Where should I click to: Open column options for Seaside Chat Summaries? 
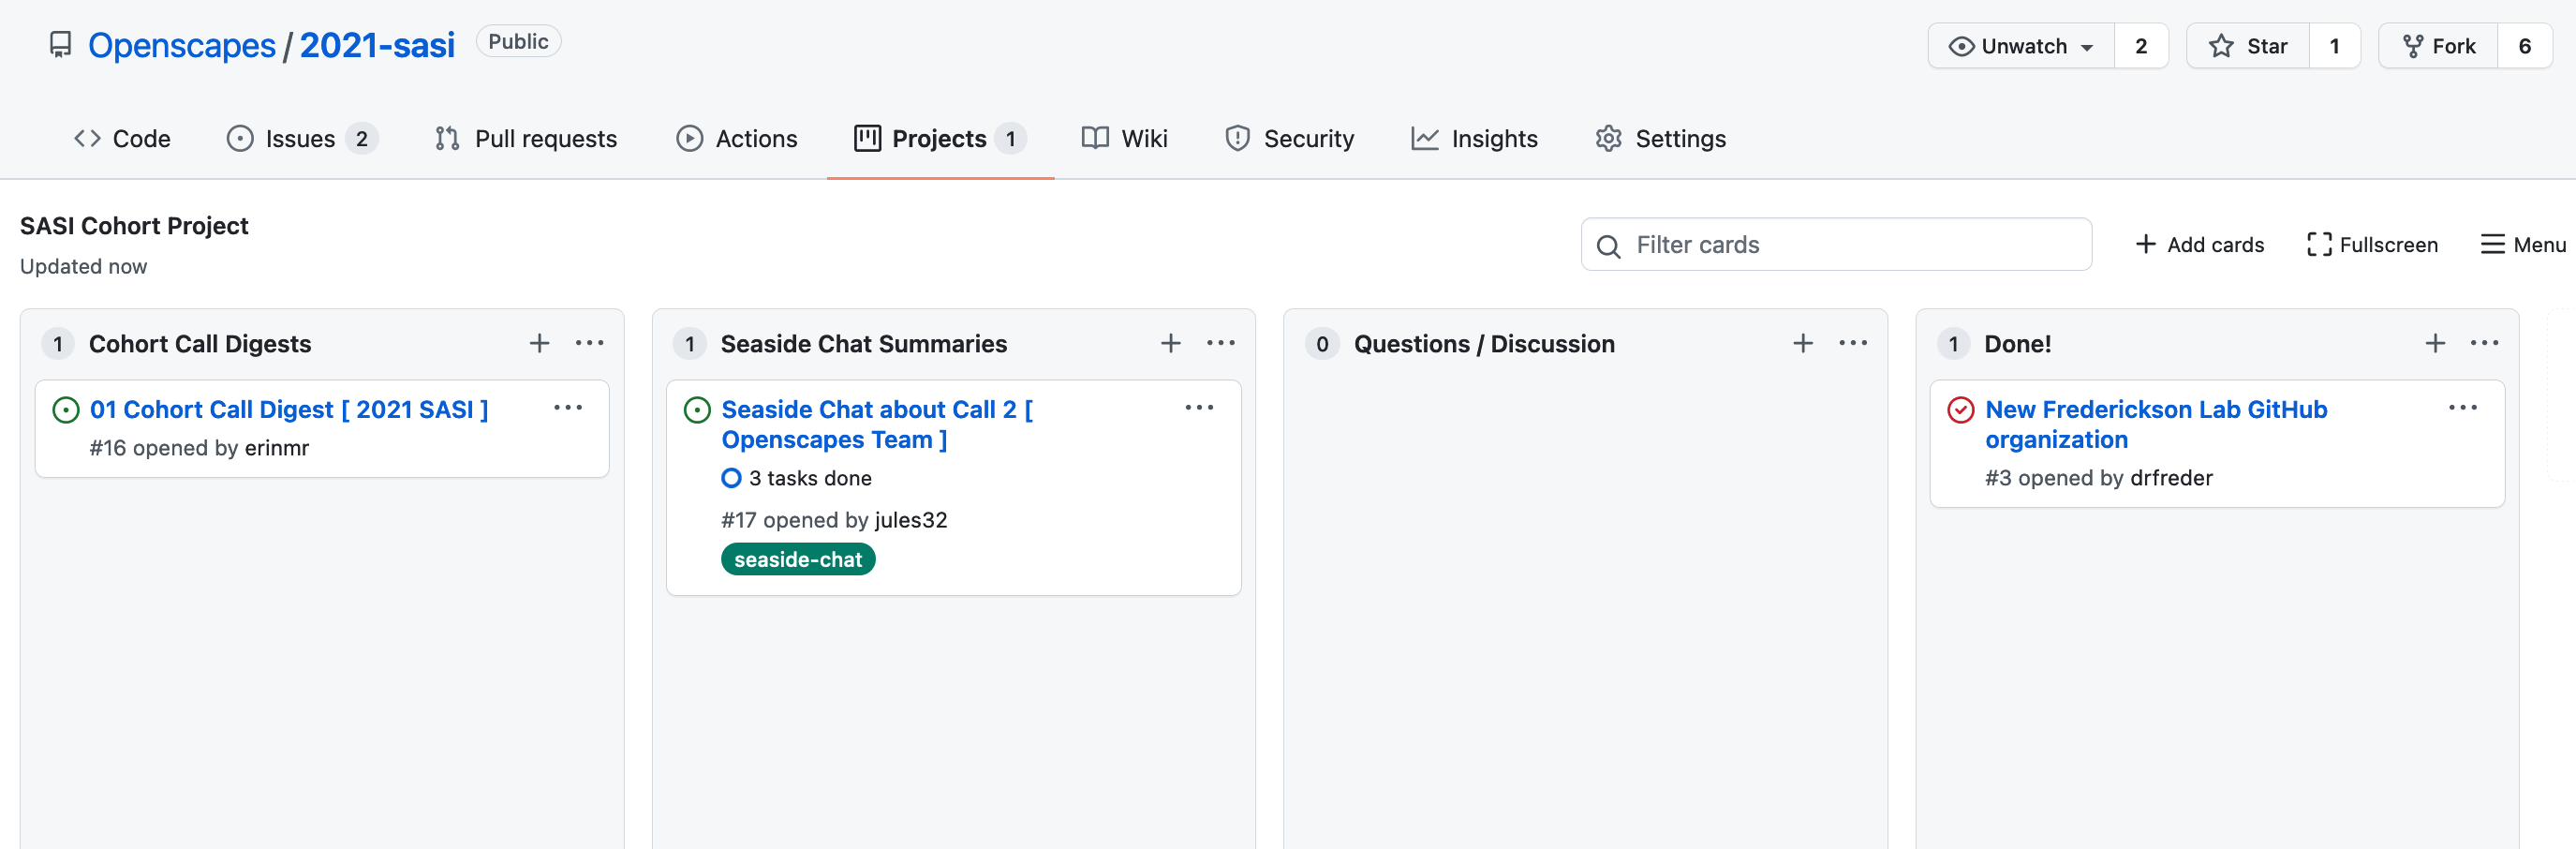(x=1220, y=342)
